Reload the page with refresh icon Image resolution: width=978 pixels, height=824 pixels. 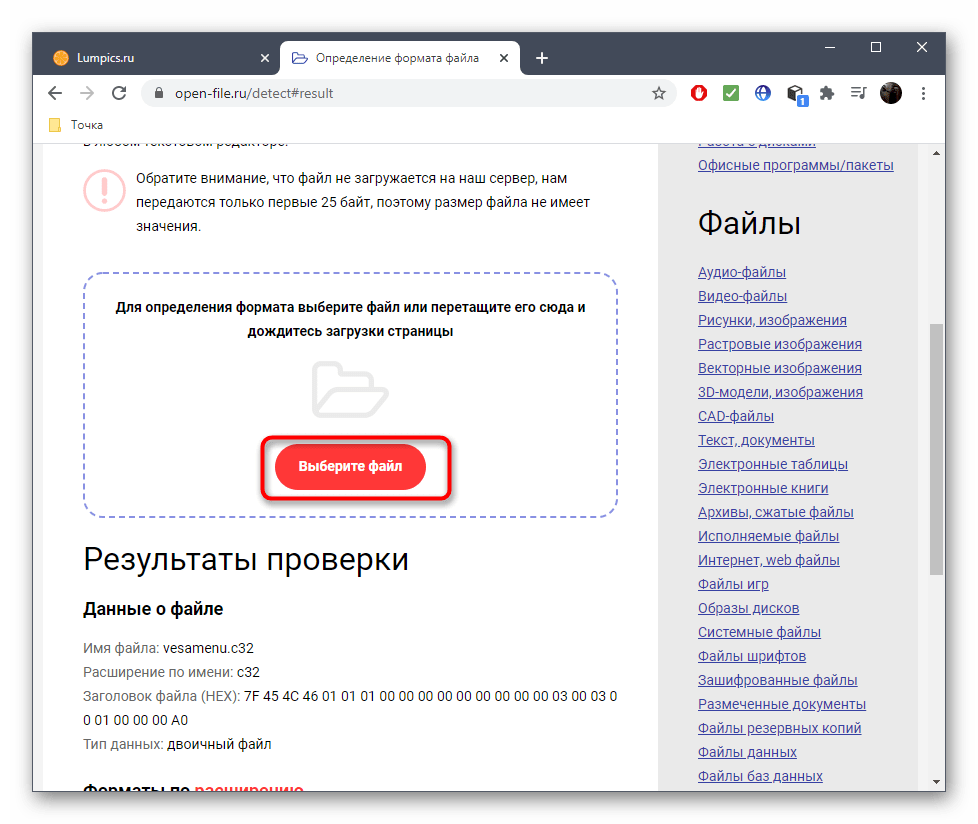point(119,93)
